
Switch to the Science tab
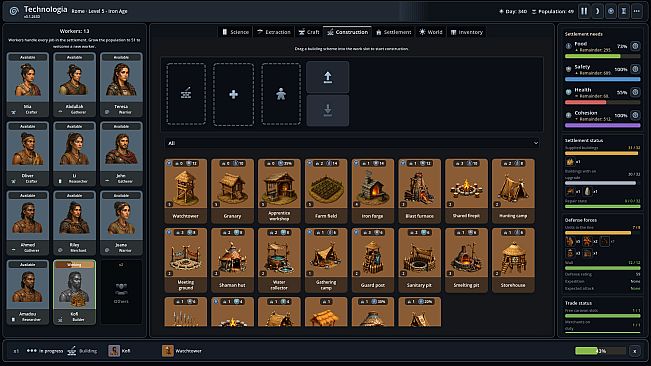click(235, 32)
